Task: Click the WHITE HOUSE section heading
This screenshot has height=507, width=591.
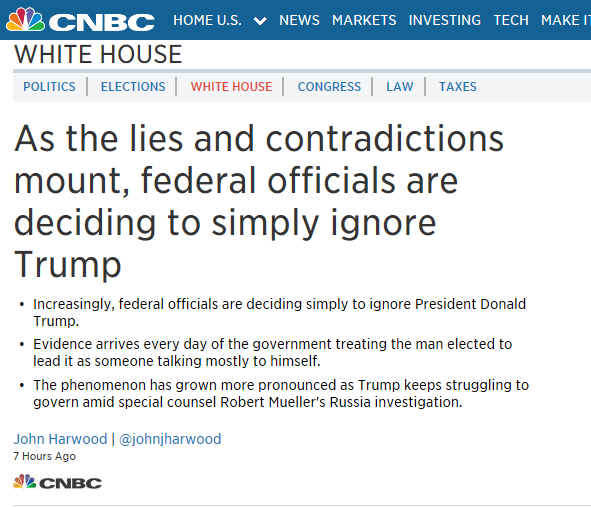Action: (98, 54)
